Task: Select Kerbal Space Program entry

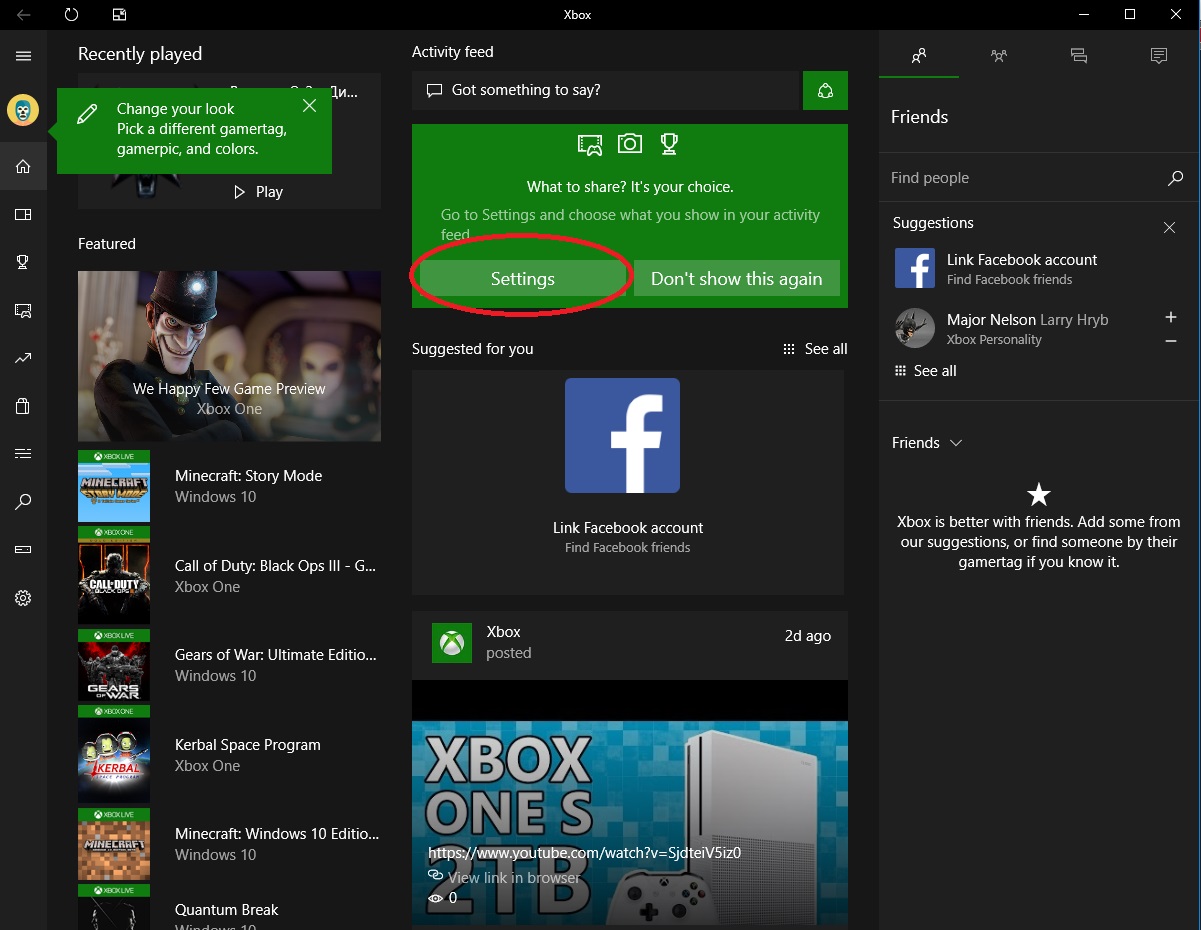Action: click(x=229, y=755)
